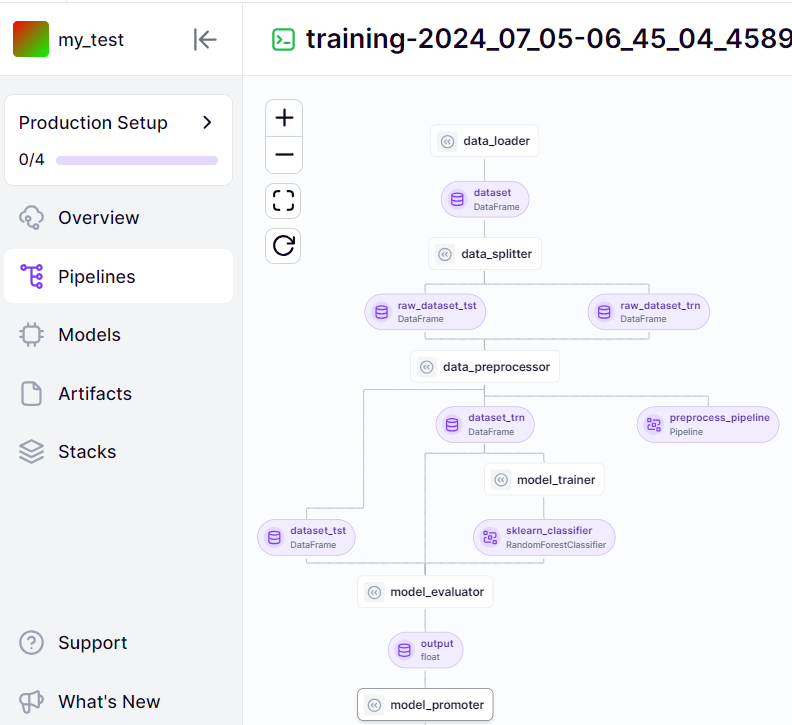Click the preprocess_pipeline artifact node
This screenshot has width=792, height=725.
coord(708,424)
